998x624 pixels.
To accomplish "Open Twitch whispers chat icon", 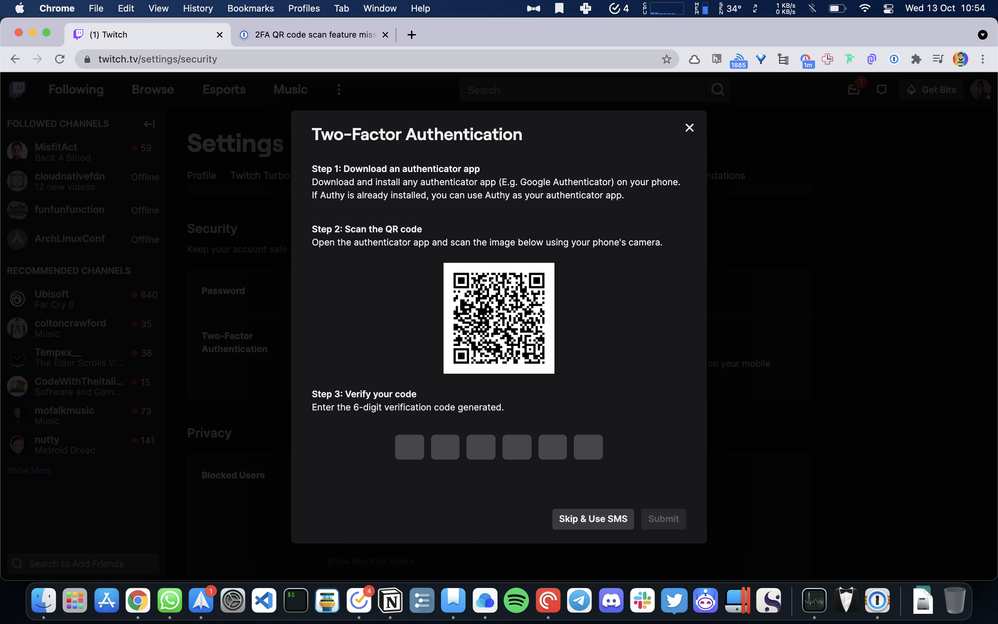I will pyautogui.click(x=881, y=90).
